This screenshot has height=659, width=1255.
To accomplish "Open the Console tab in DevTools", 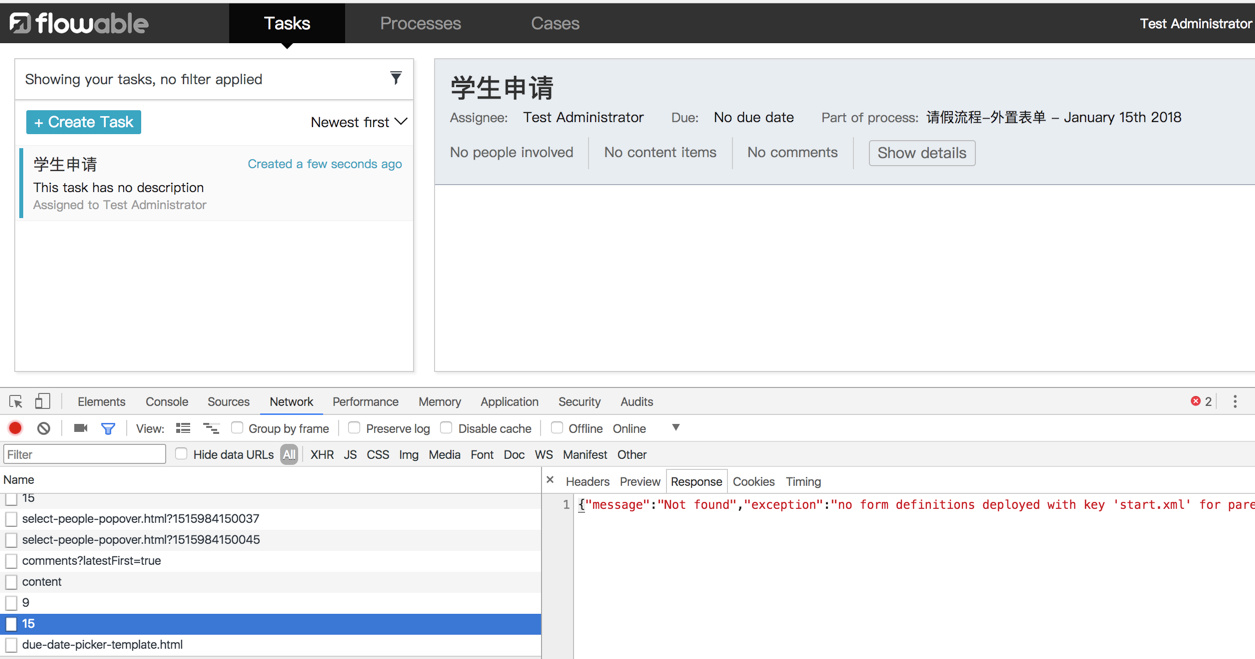I will click(166, 402).
